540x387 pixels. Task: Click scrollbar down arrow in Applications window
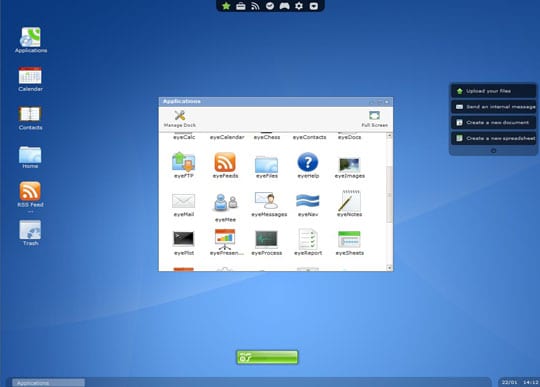tap(390, 268)
